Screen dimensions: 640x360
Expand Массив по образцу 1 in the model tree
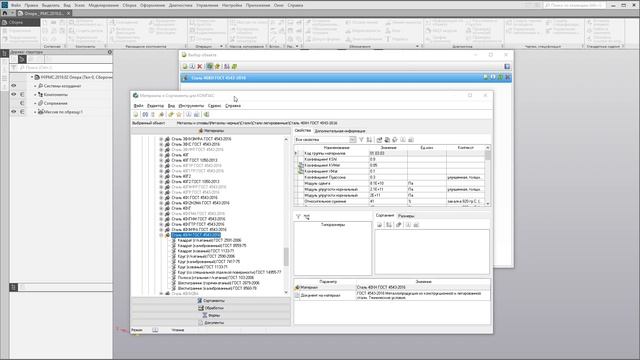click(35, 112)
